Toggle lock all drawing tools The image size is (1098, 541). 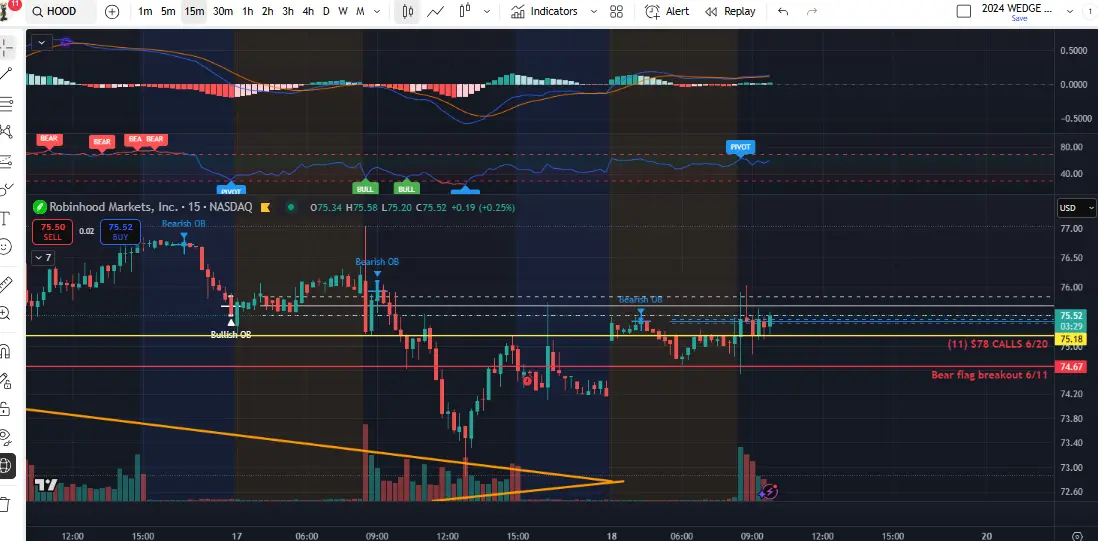6,408
